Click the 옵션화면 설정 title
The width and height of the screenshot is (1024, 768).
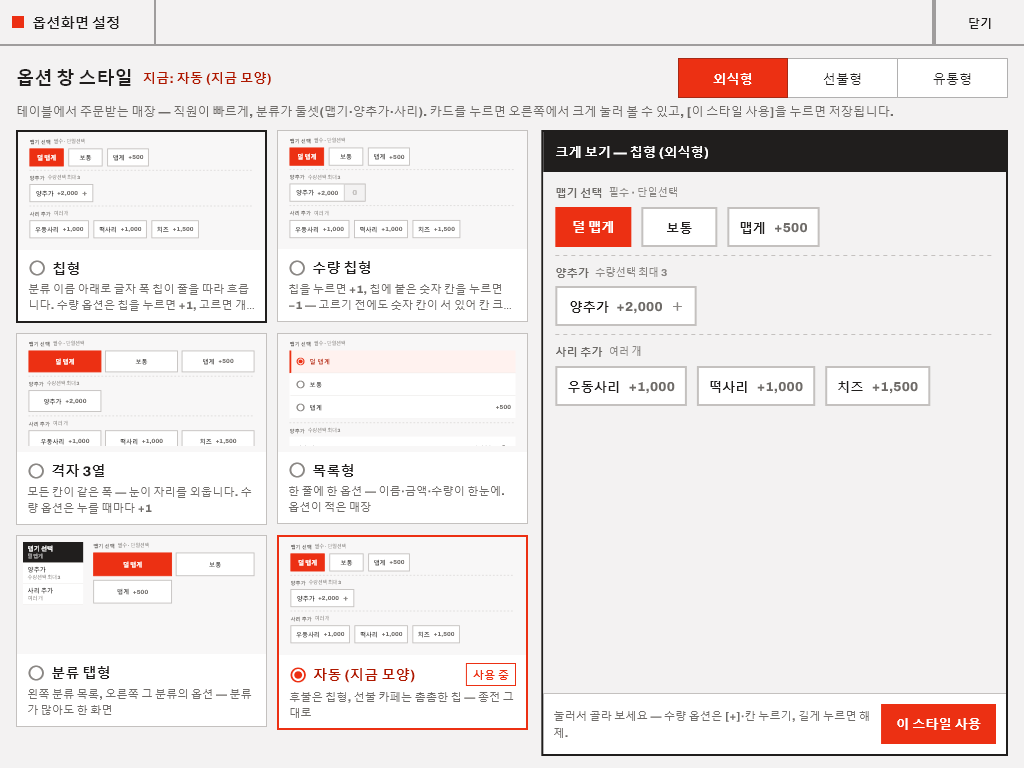pyautogui.click(x=76, y=22)
